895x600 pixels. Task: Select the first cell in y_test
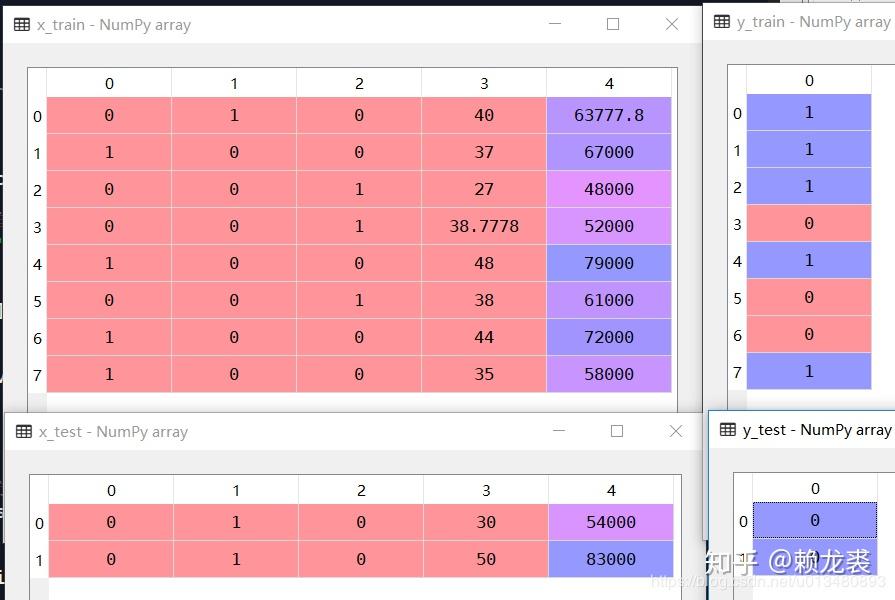tap(815, 520)
